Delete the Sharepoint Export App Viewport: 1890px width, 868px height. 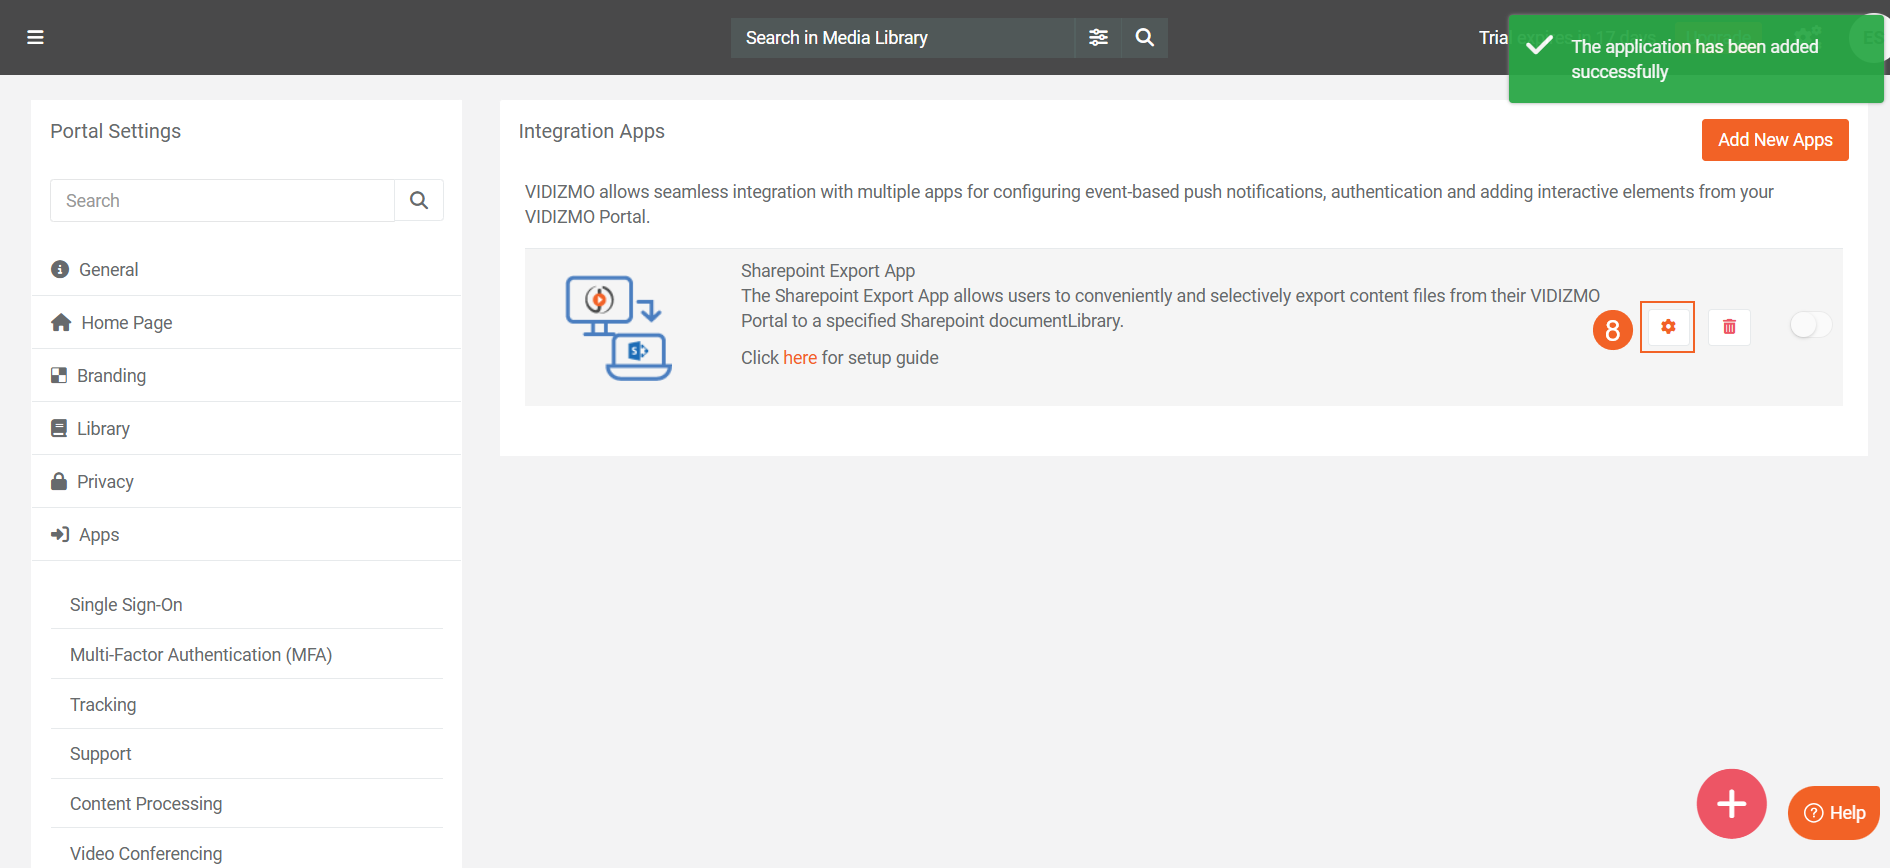1729,327
